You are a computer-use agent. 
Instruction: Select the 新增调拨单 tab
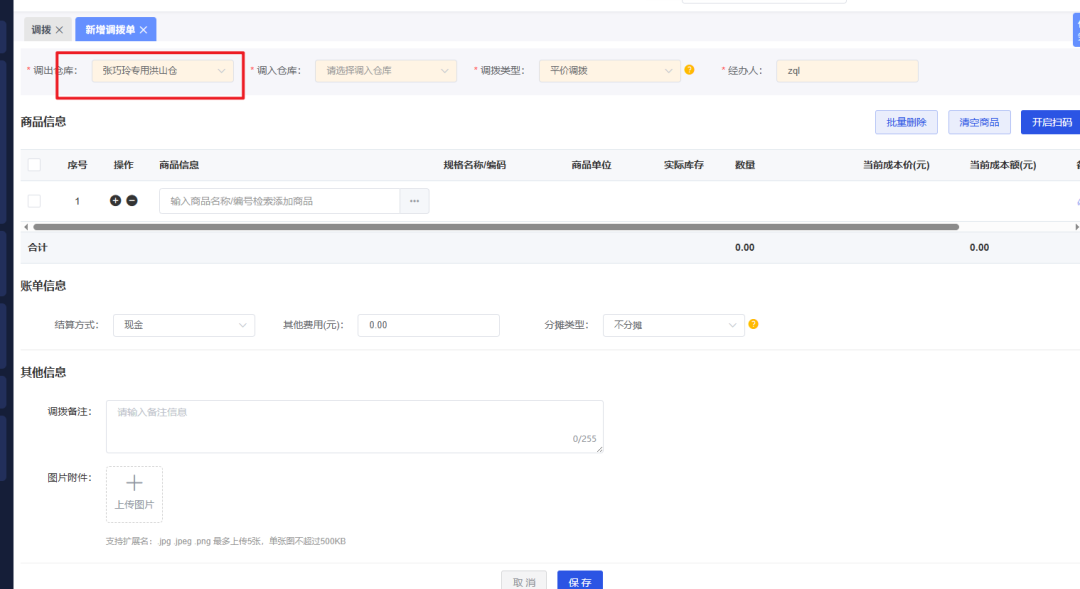click(110, 29)
